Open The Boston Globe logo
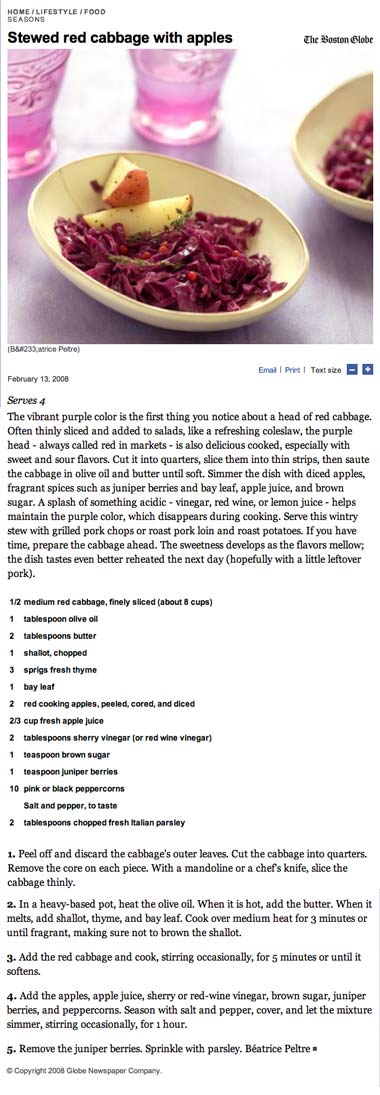The width and height of the screenshot is (380, 1095). [338, 39]
